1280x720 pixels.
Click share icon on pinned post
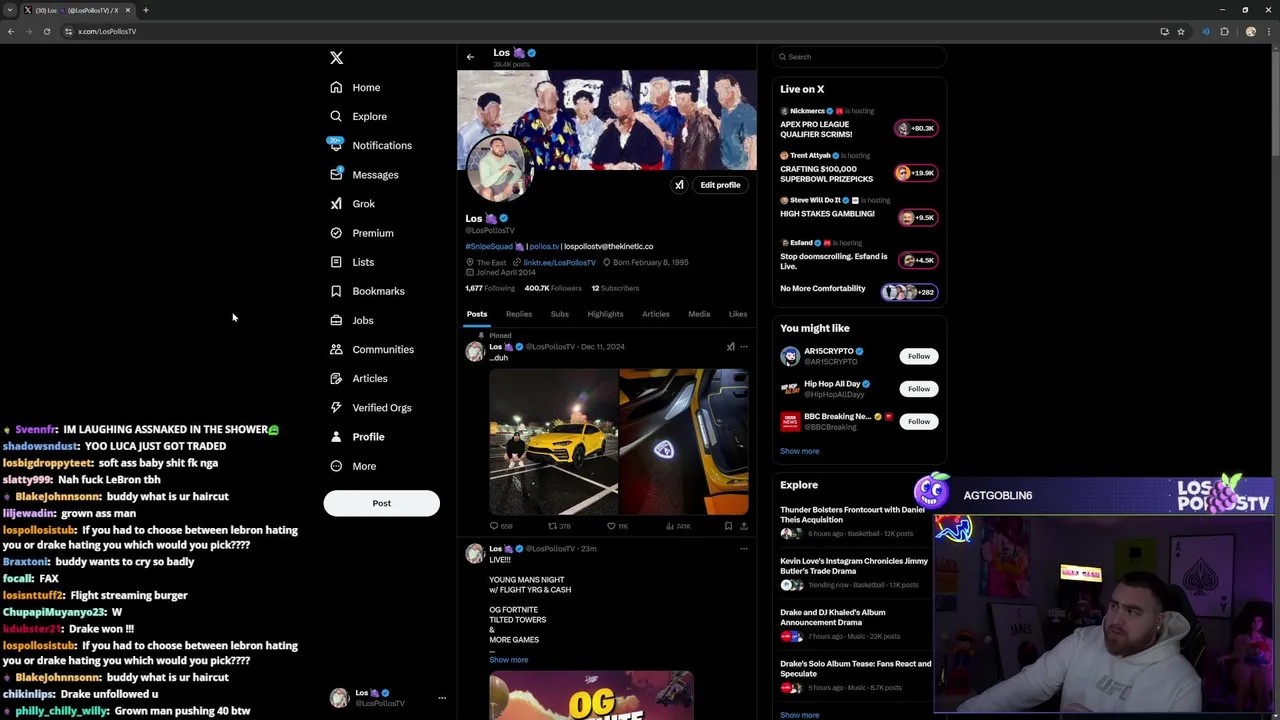743,526
